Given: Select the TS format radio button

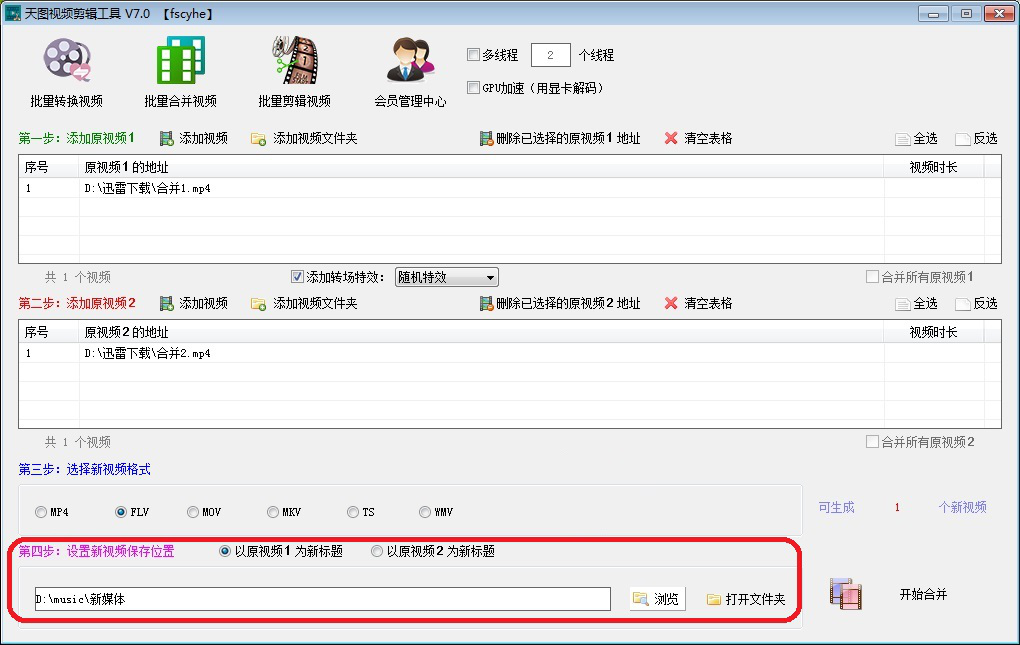Looking at the screenshot, I should (353, 512).
